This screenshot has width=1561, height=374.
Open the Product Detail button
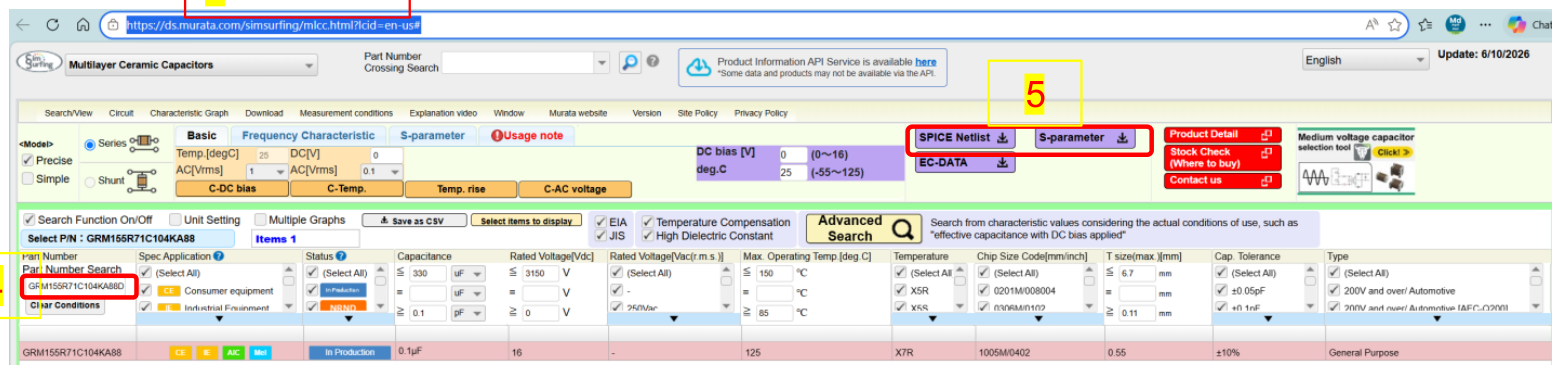coord(1222,134)
